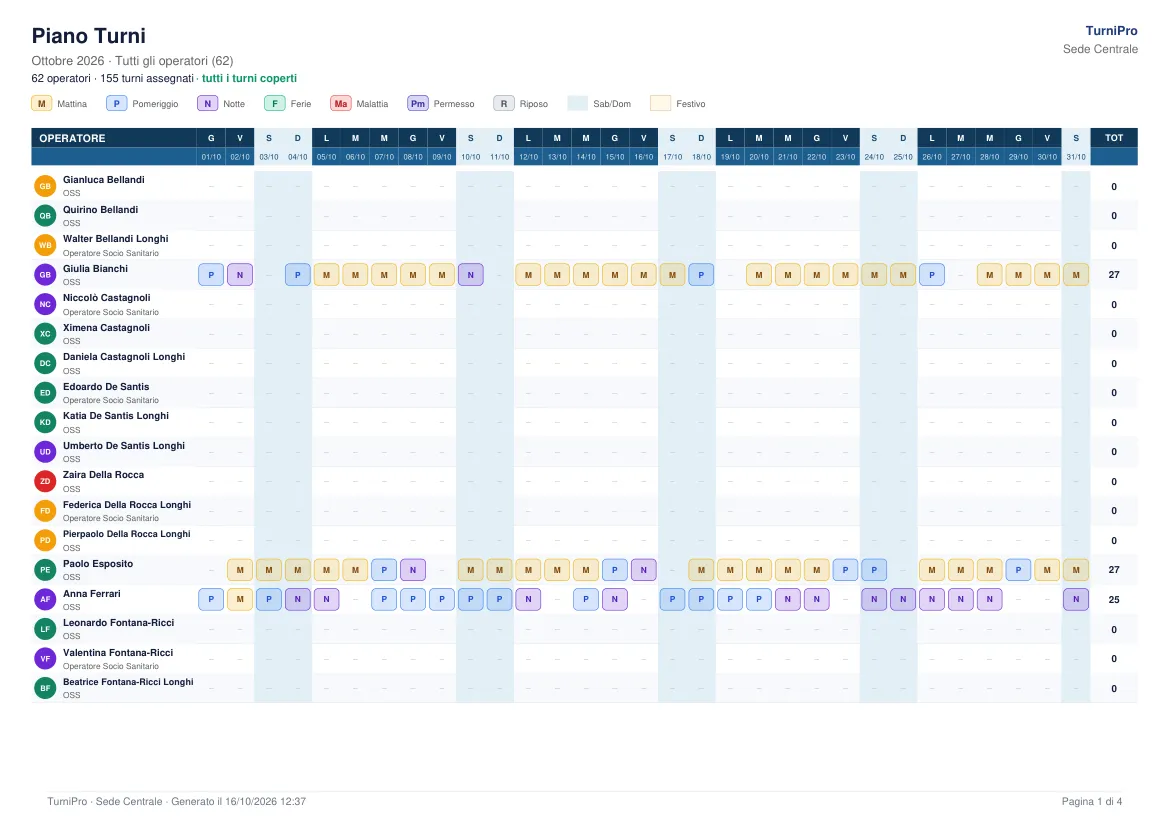Click the 16/10 date header
This screenshot has height=827, width=1170.
(x=643, y=157)
